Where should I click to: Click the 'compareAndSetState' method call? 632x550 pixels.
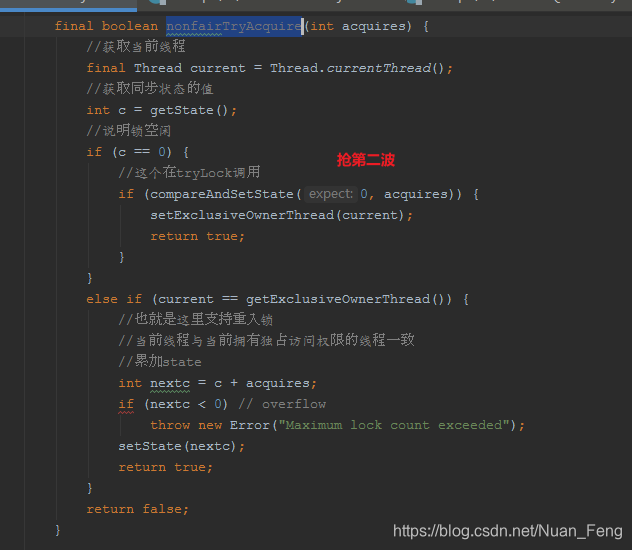[x=222, y=194]
